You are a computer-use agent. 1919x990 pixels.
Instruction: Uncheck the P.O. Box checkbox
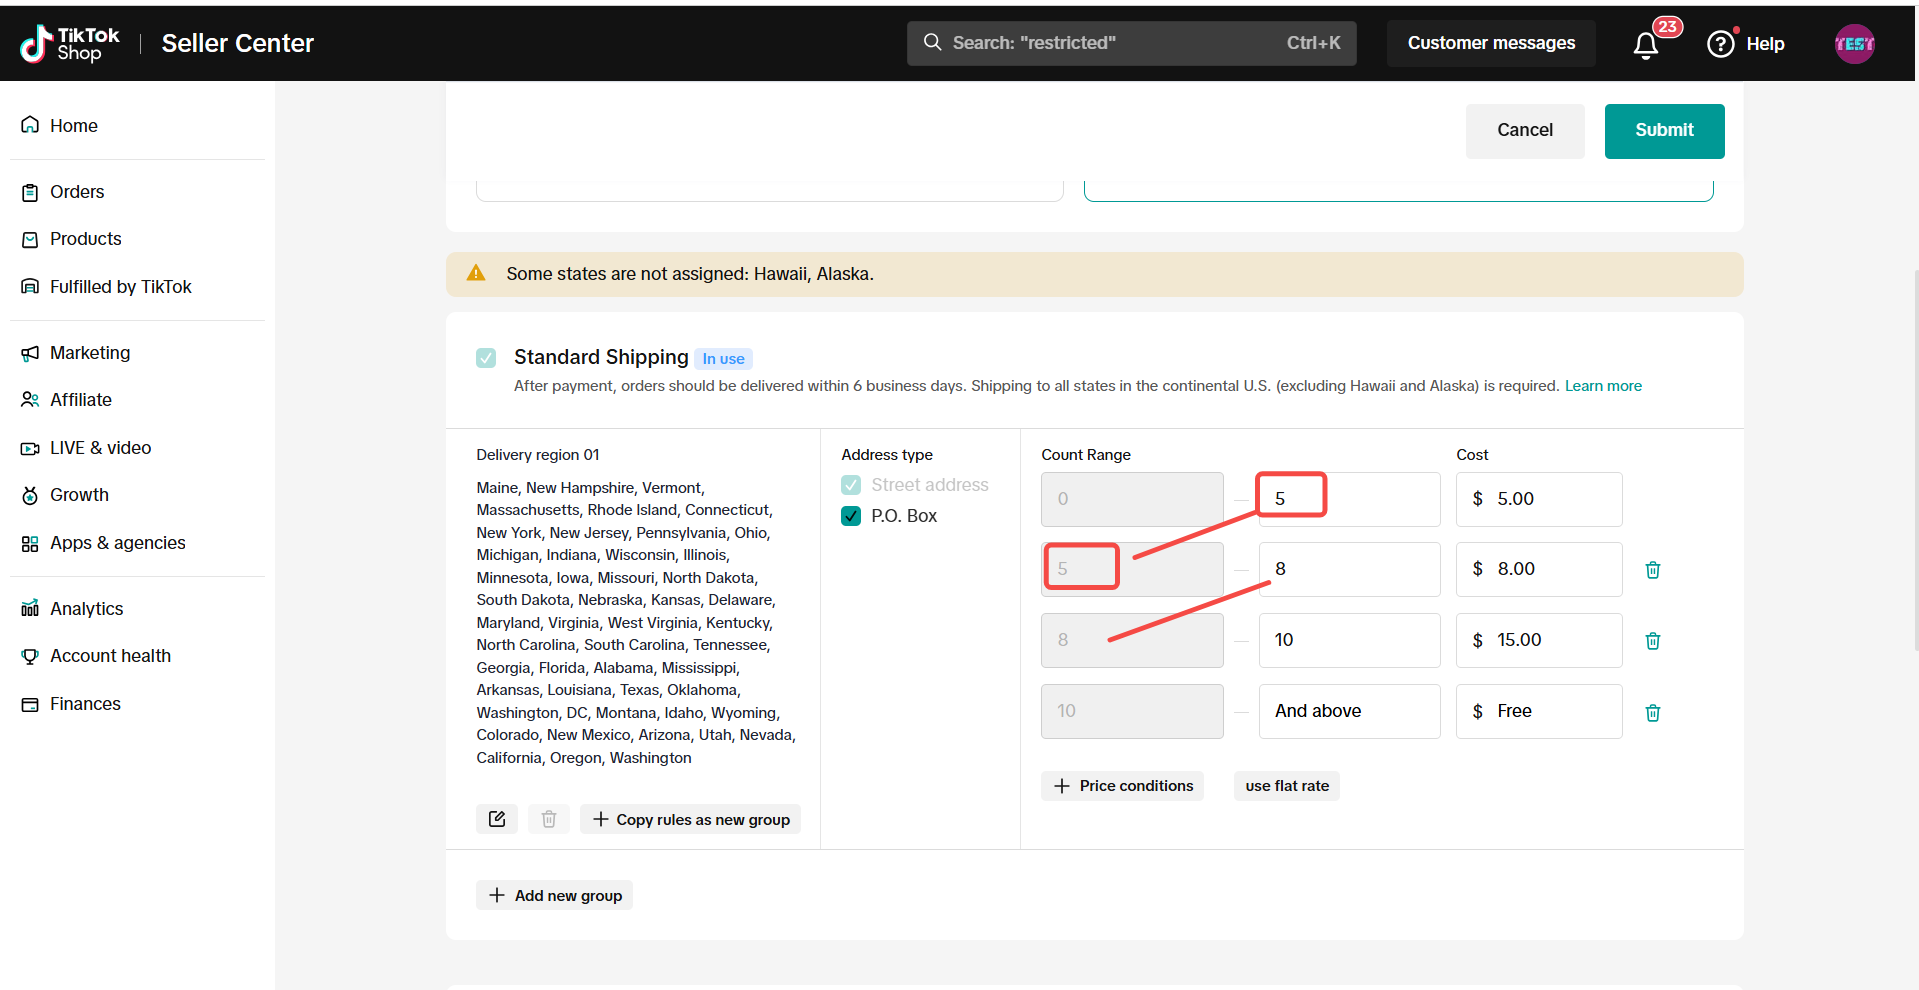tap(851, 516)
